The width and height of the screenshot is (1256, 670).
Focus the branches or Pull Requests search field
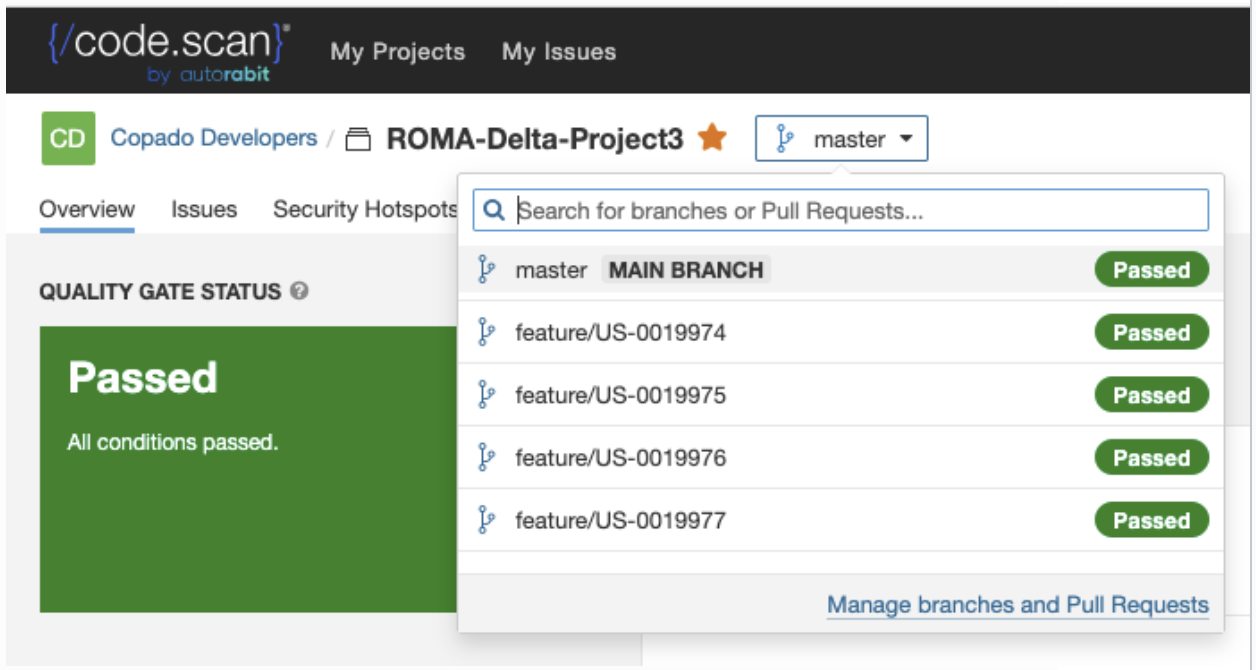841,211
